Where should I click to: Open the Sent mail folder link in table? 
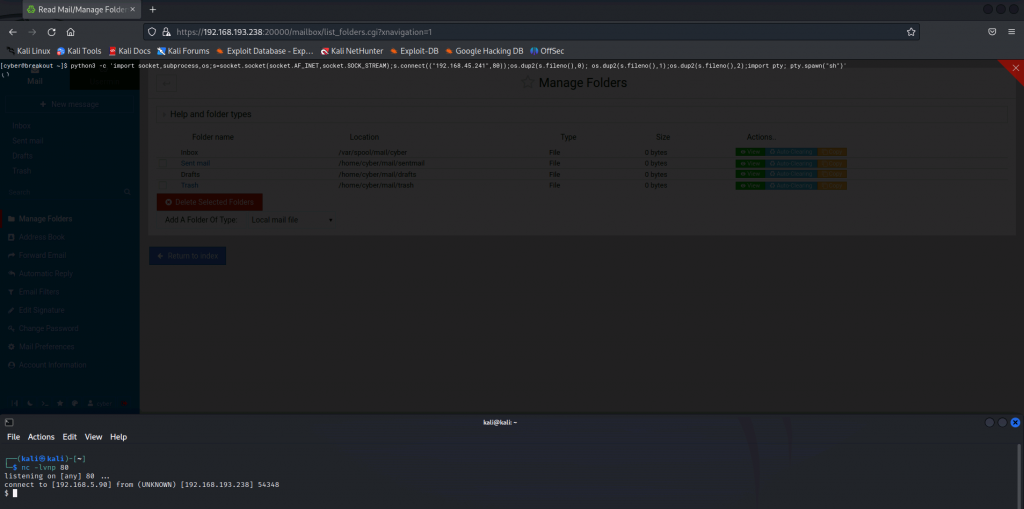[195, 163]
